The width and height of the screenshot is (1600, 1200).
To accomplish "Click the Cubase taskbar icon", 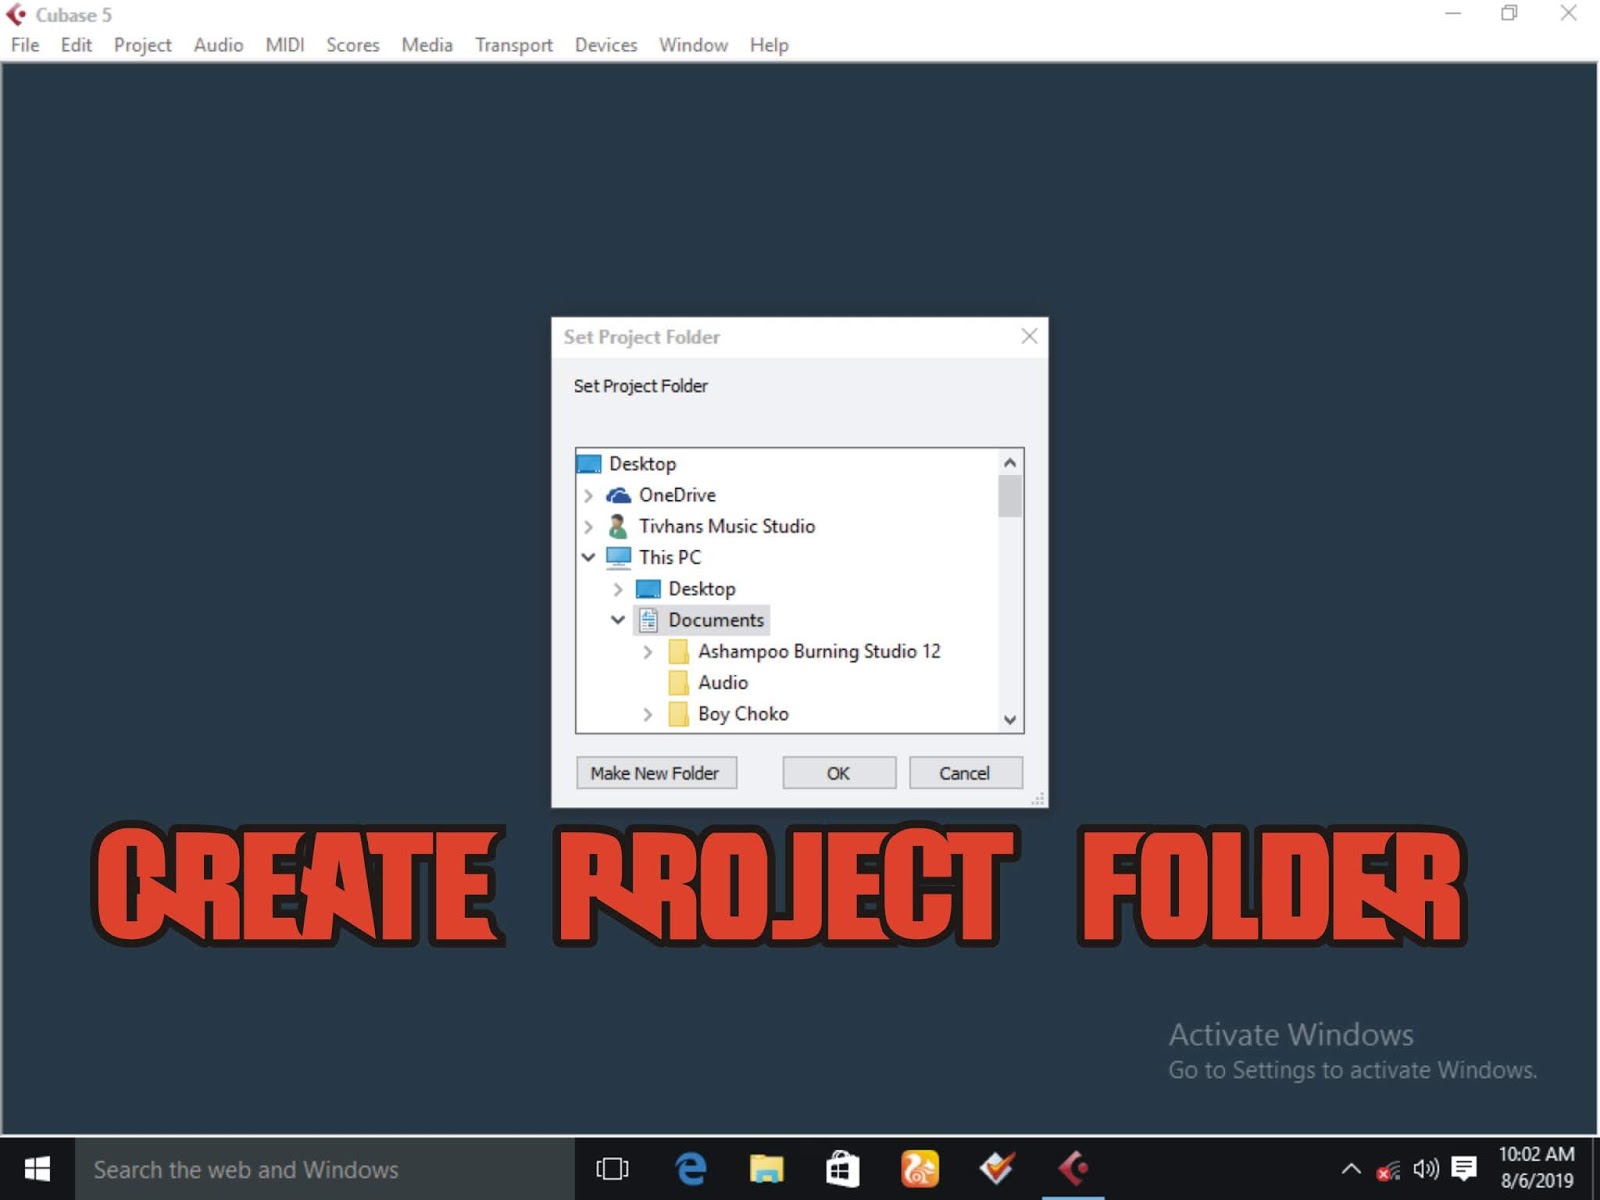I will [1073, 1169].
